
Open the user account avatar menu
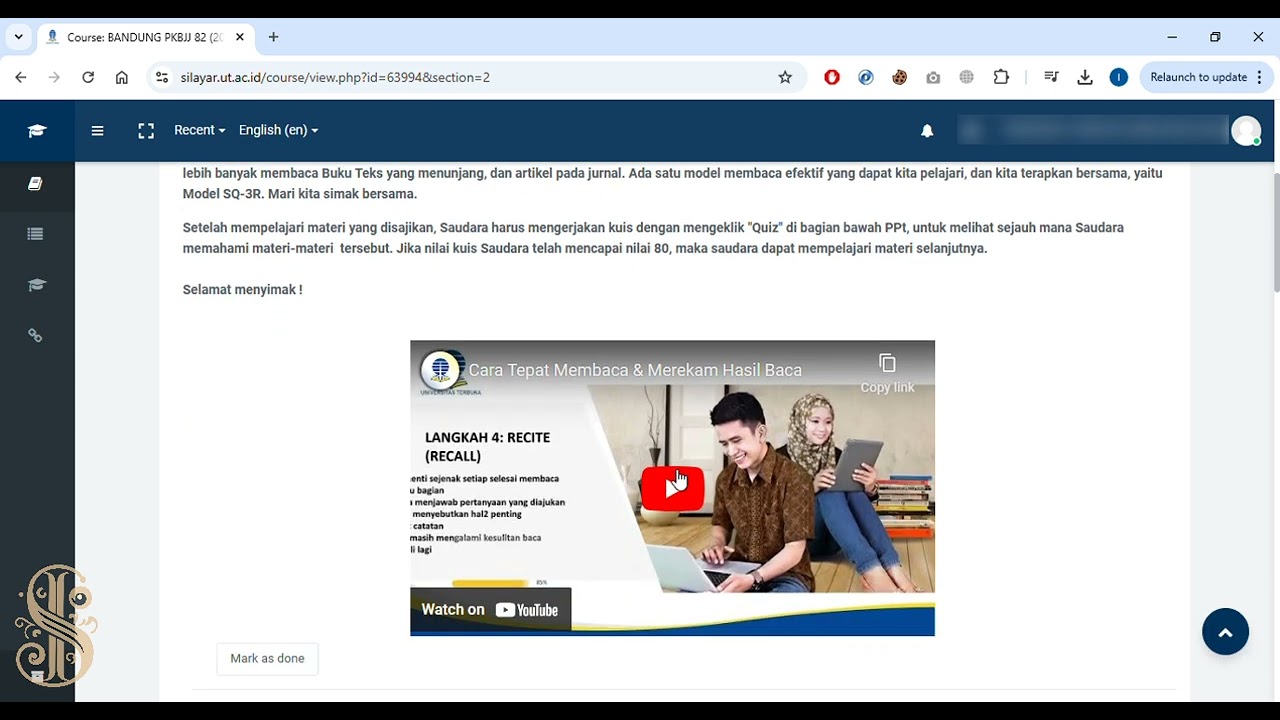click(x=1246, y=131)
